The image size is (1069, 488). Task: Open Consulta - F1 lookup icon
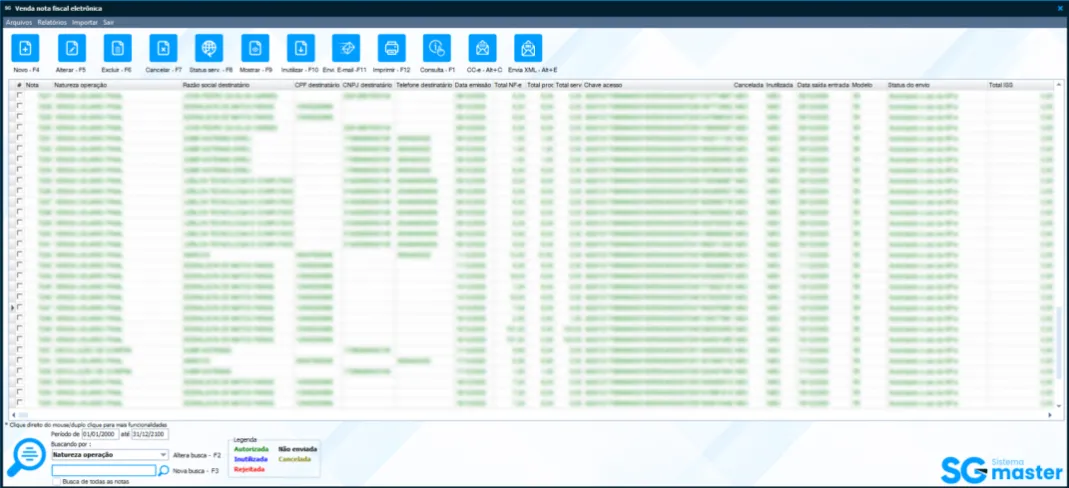[437, 48]
